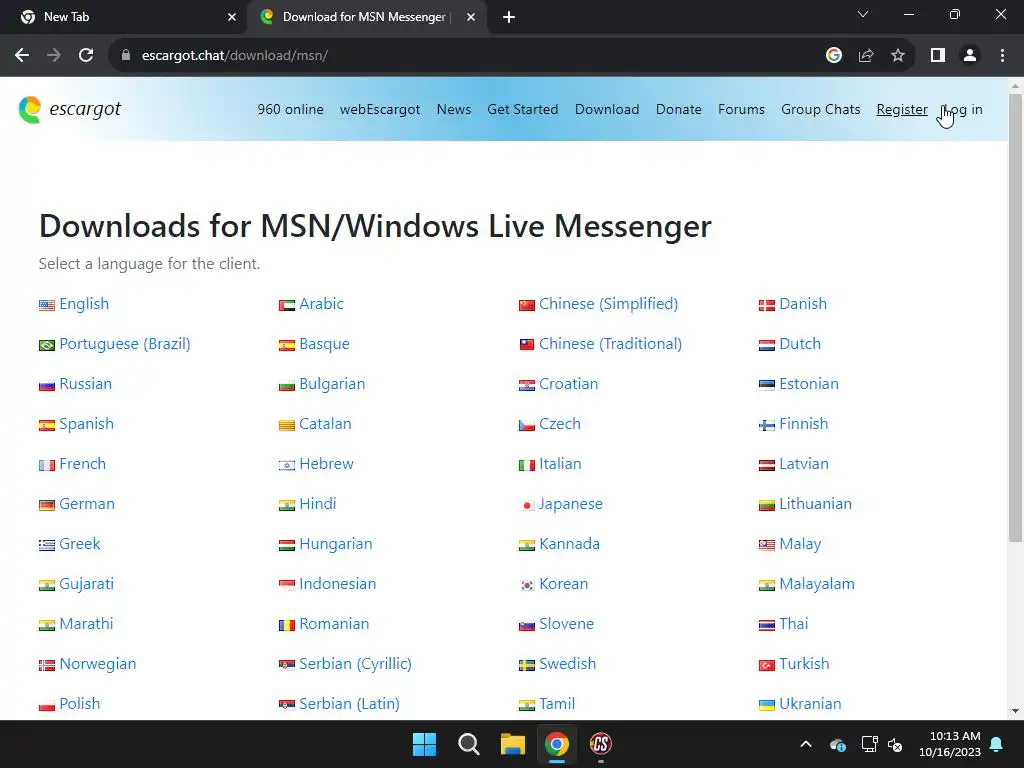This screenshot has height=768, width=1024.
Task: Open File Explorer from taskbar
Action: pos(513,744)
